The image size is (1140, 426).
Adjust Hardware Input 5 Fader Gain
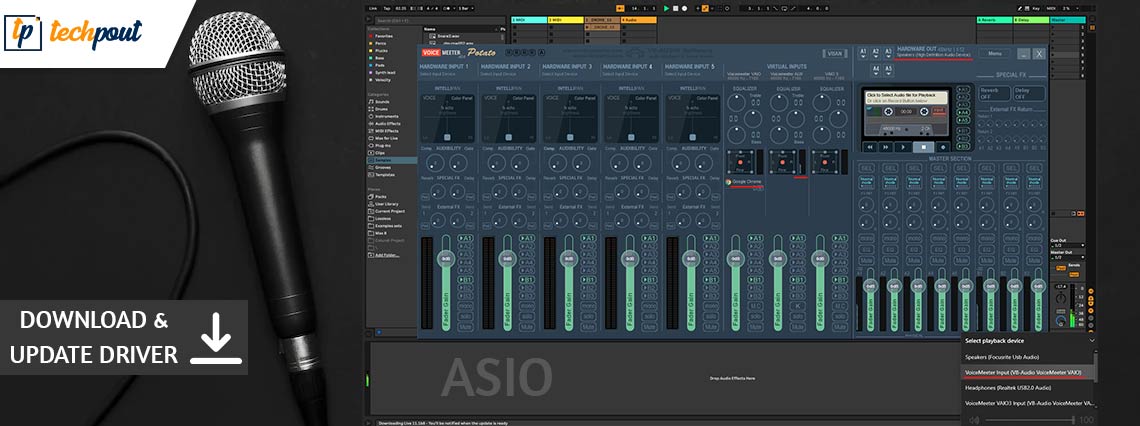click(691, 260)
